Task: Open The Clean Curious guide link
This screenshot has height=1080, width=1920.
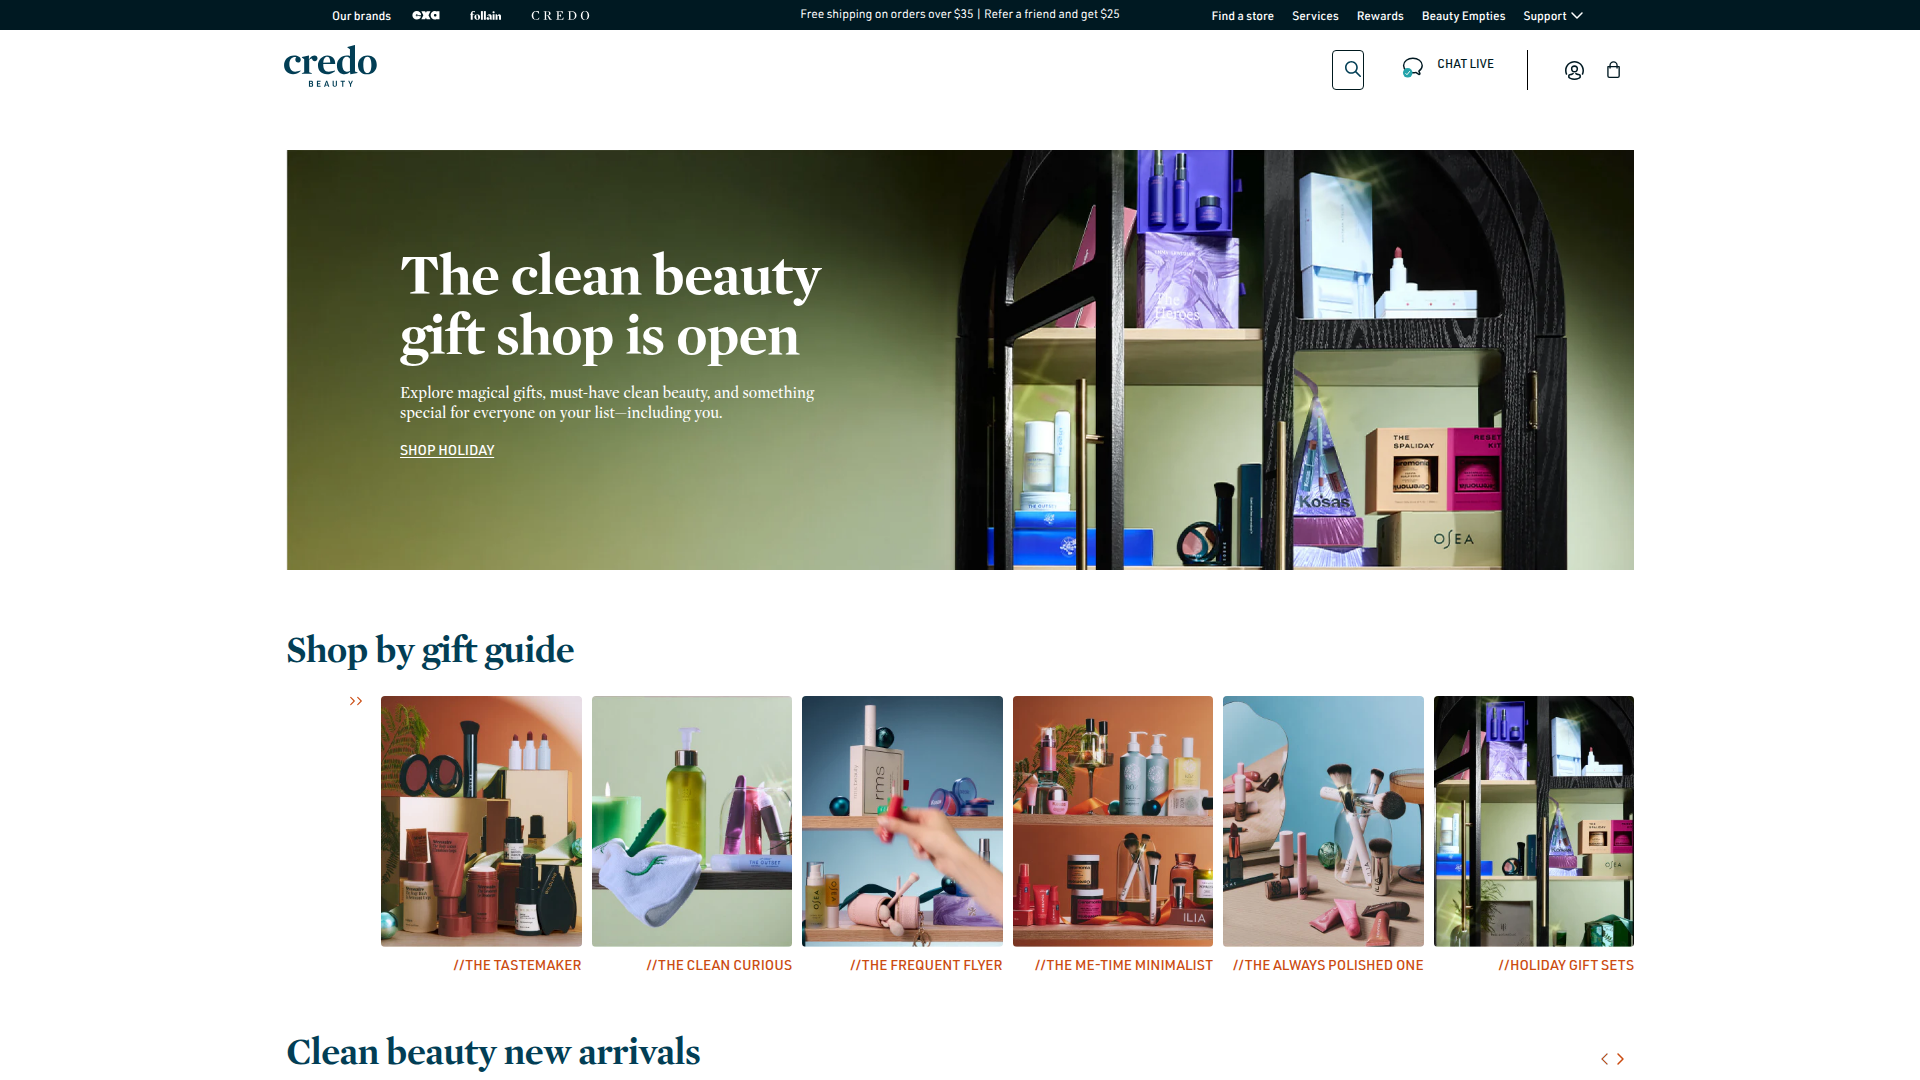Action: point(719,966)
